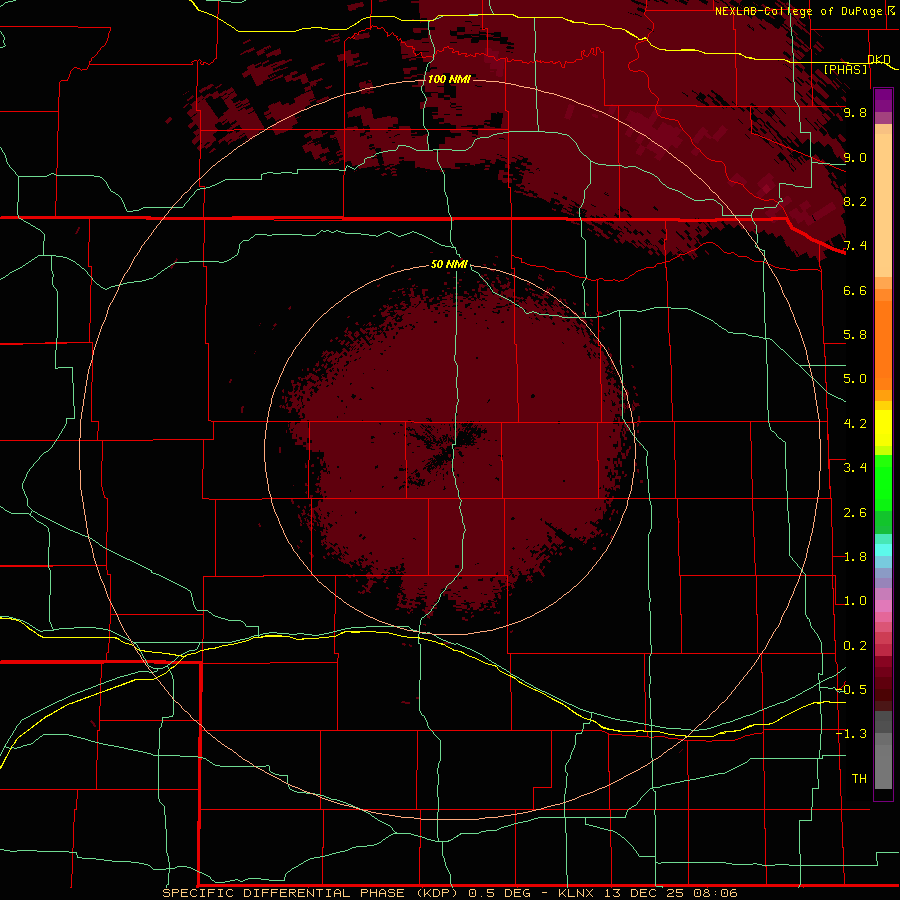900x900 pixels.
Task: Click the 0.2 value on color scale
Action: click(855, 646)
